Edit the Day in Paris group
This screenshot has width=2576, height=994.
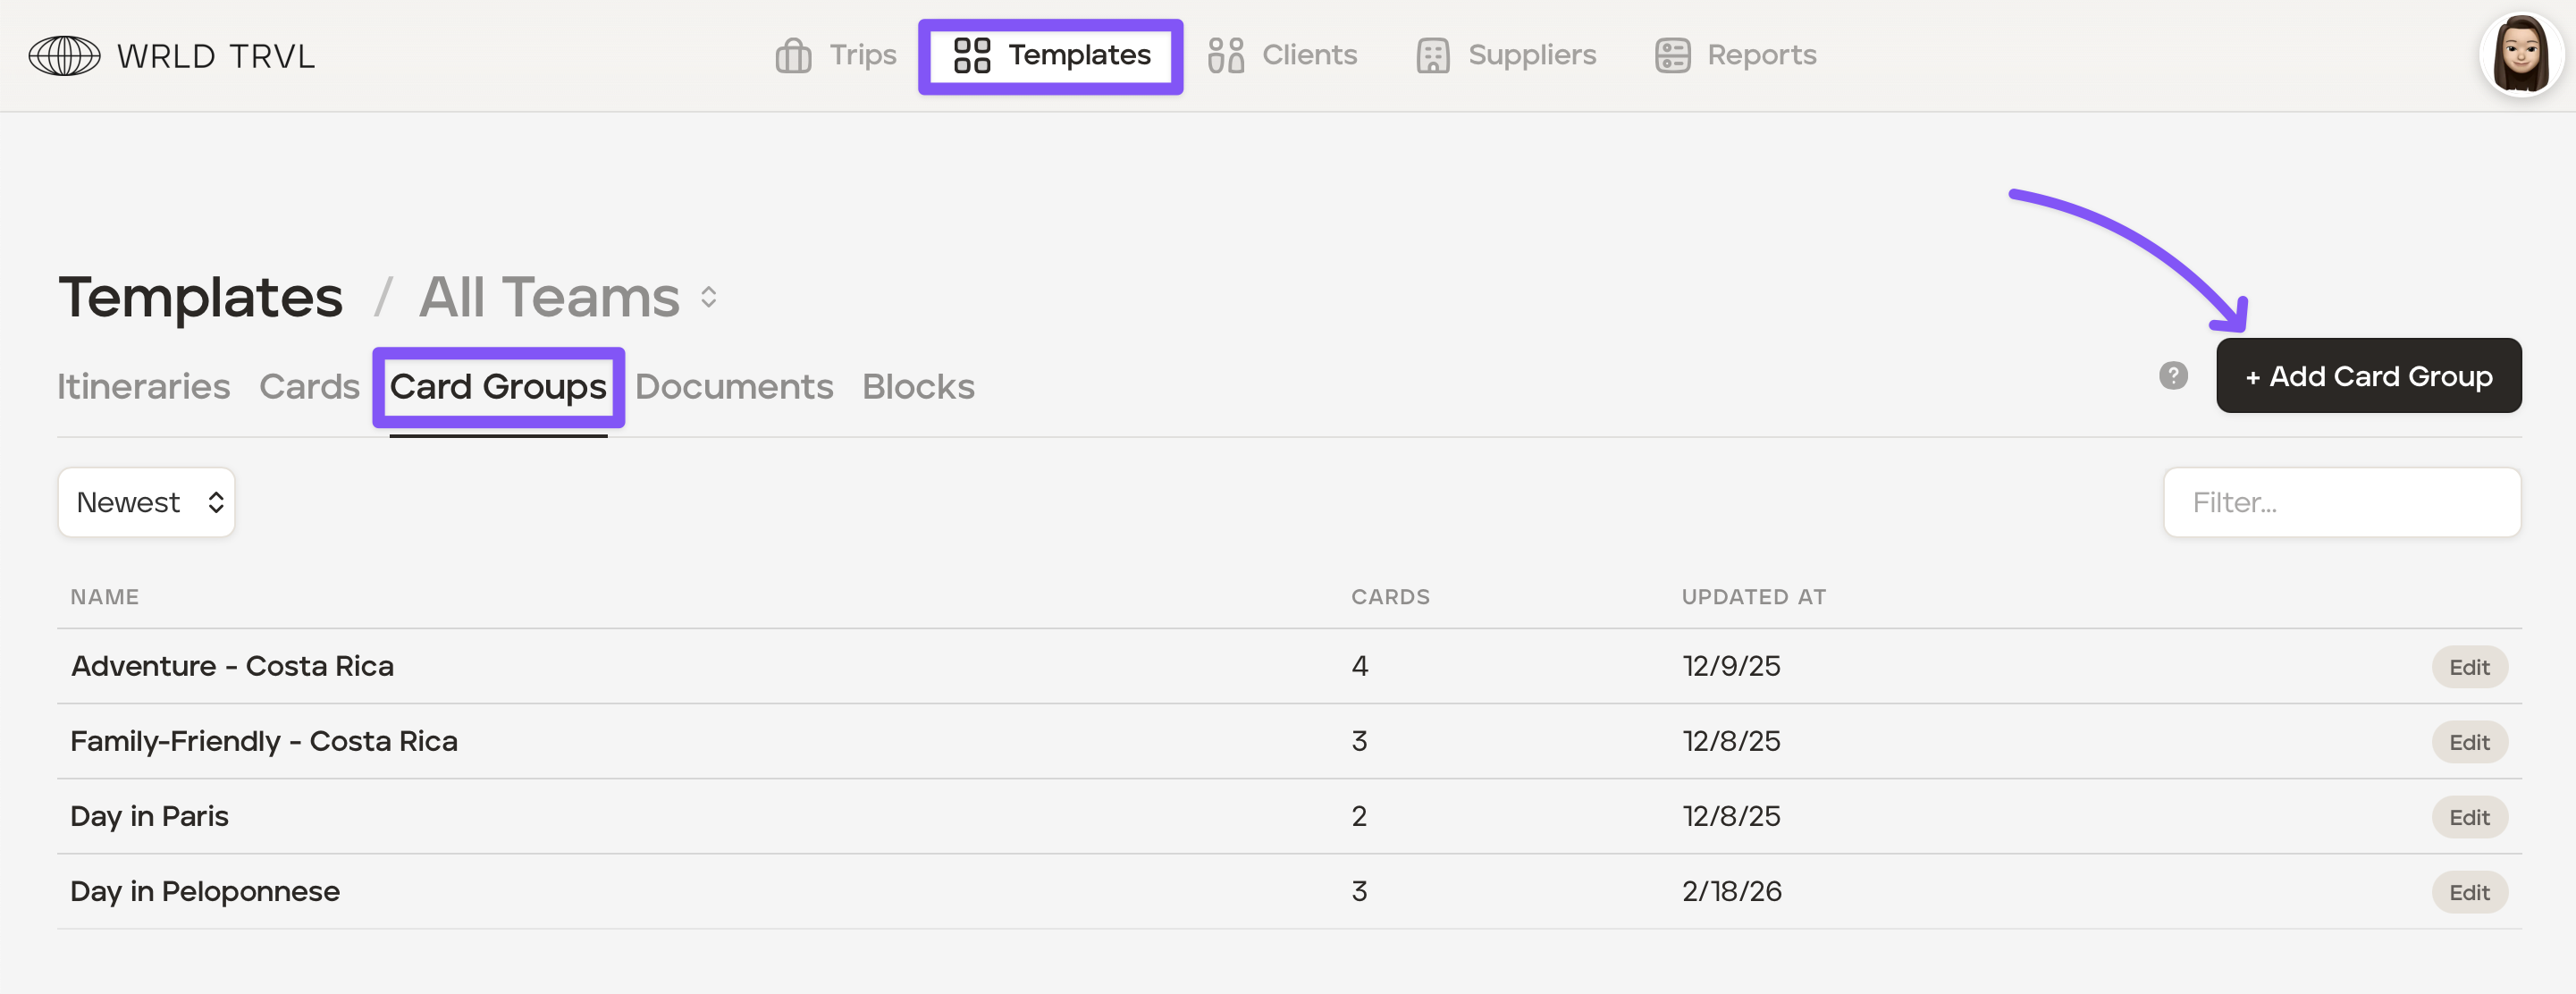pyautogui.click(x=2469, y=817)
